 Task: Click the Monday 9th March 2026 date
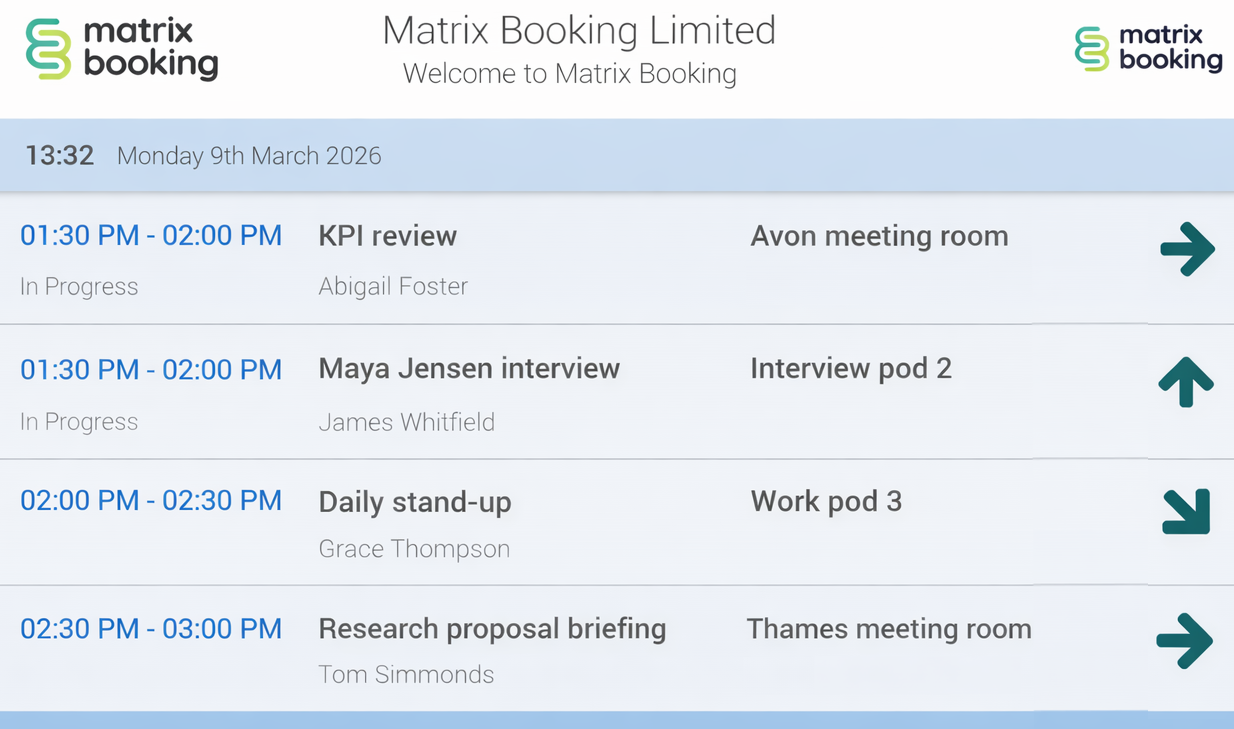[x=249, y=156]
